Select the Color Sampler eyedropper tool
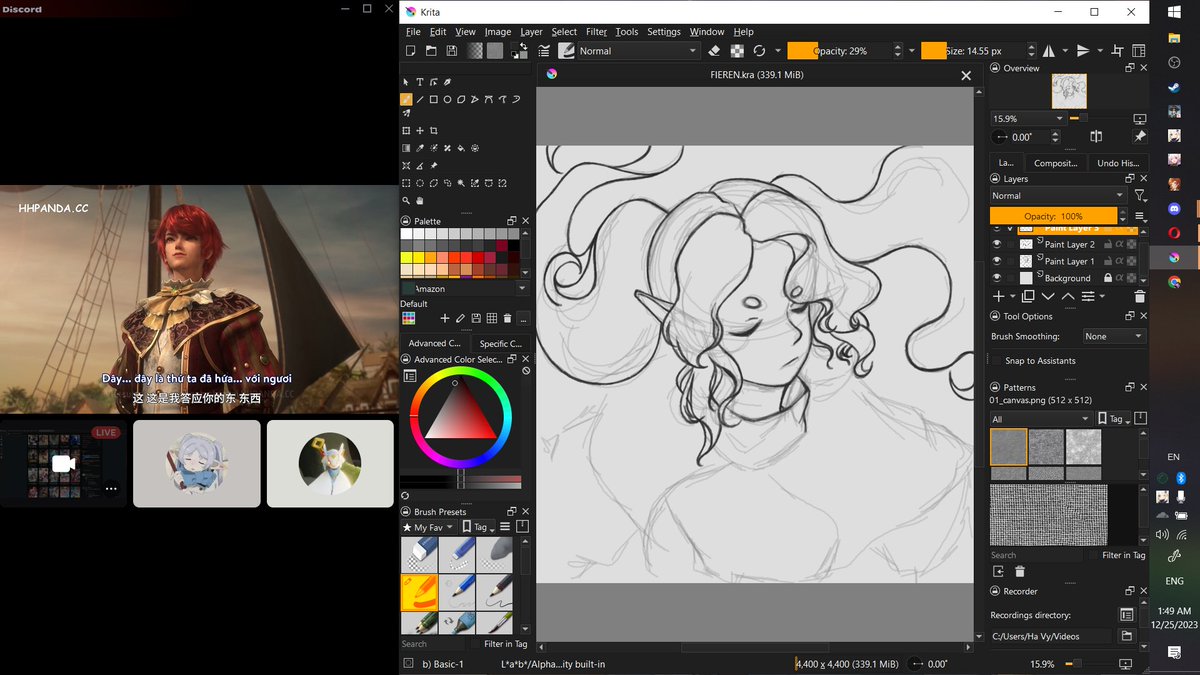 pyautogui.click(x=420, y=148)
